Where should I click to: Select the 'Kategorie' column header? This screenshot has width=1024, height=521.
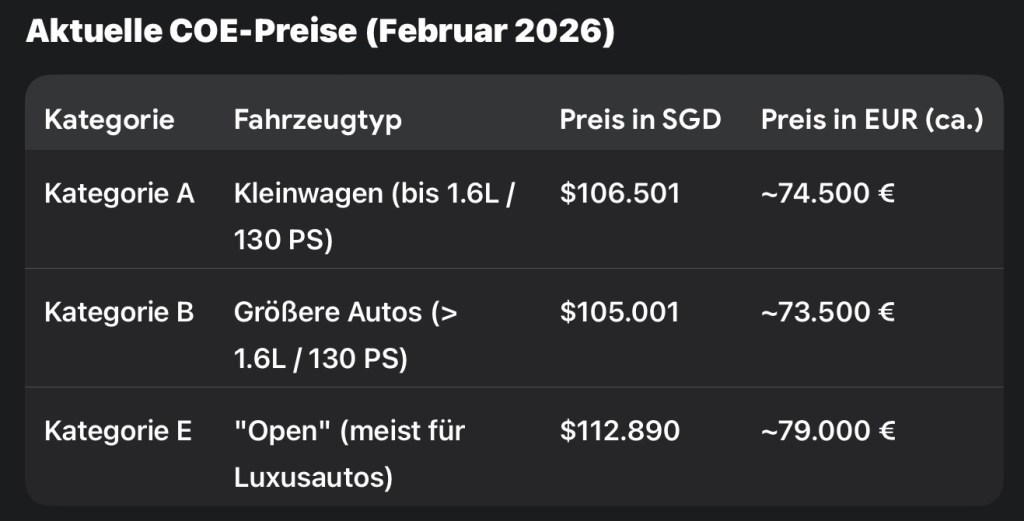(x=109, y=120)
